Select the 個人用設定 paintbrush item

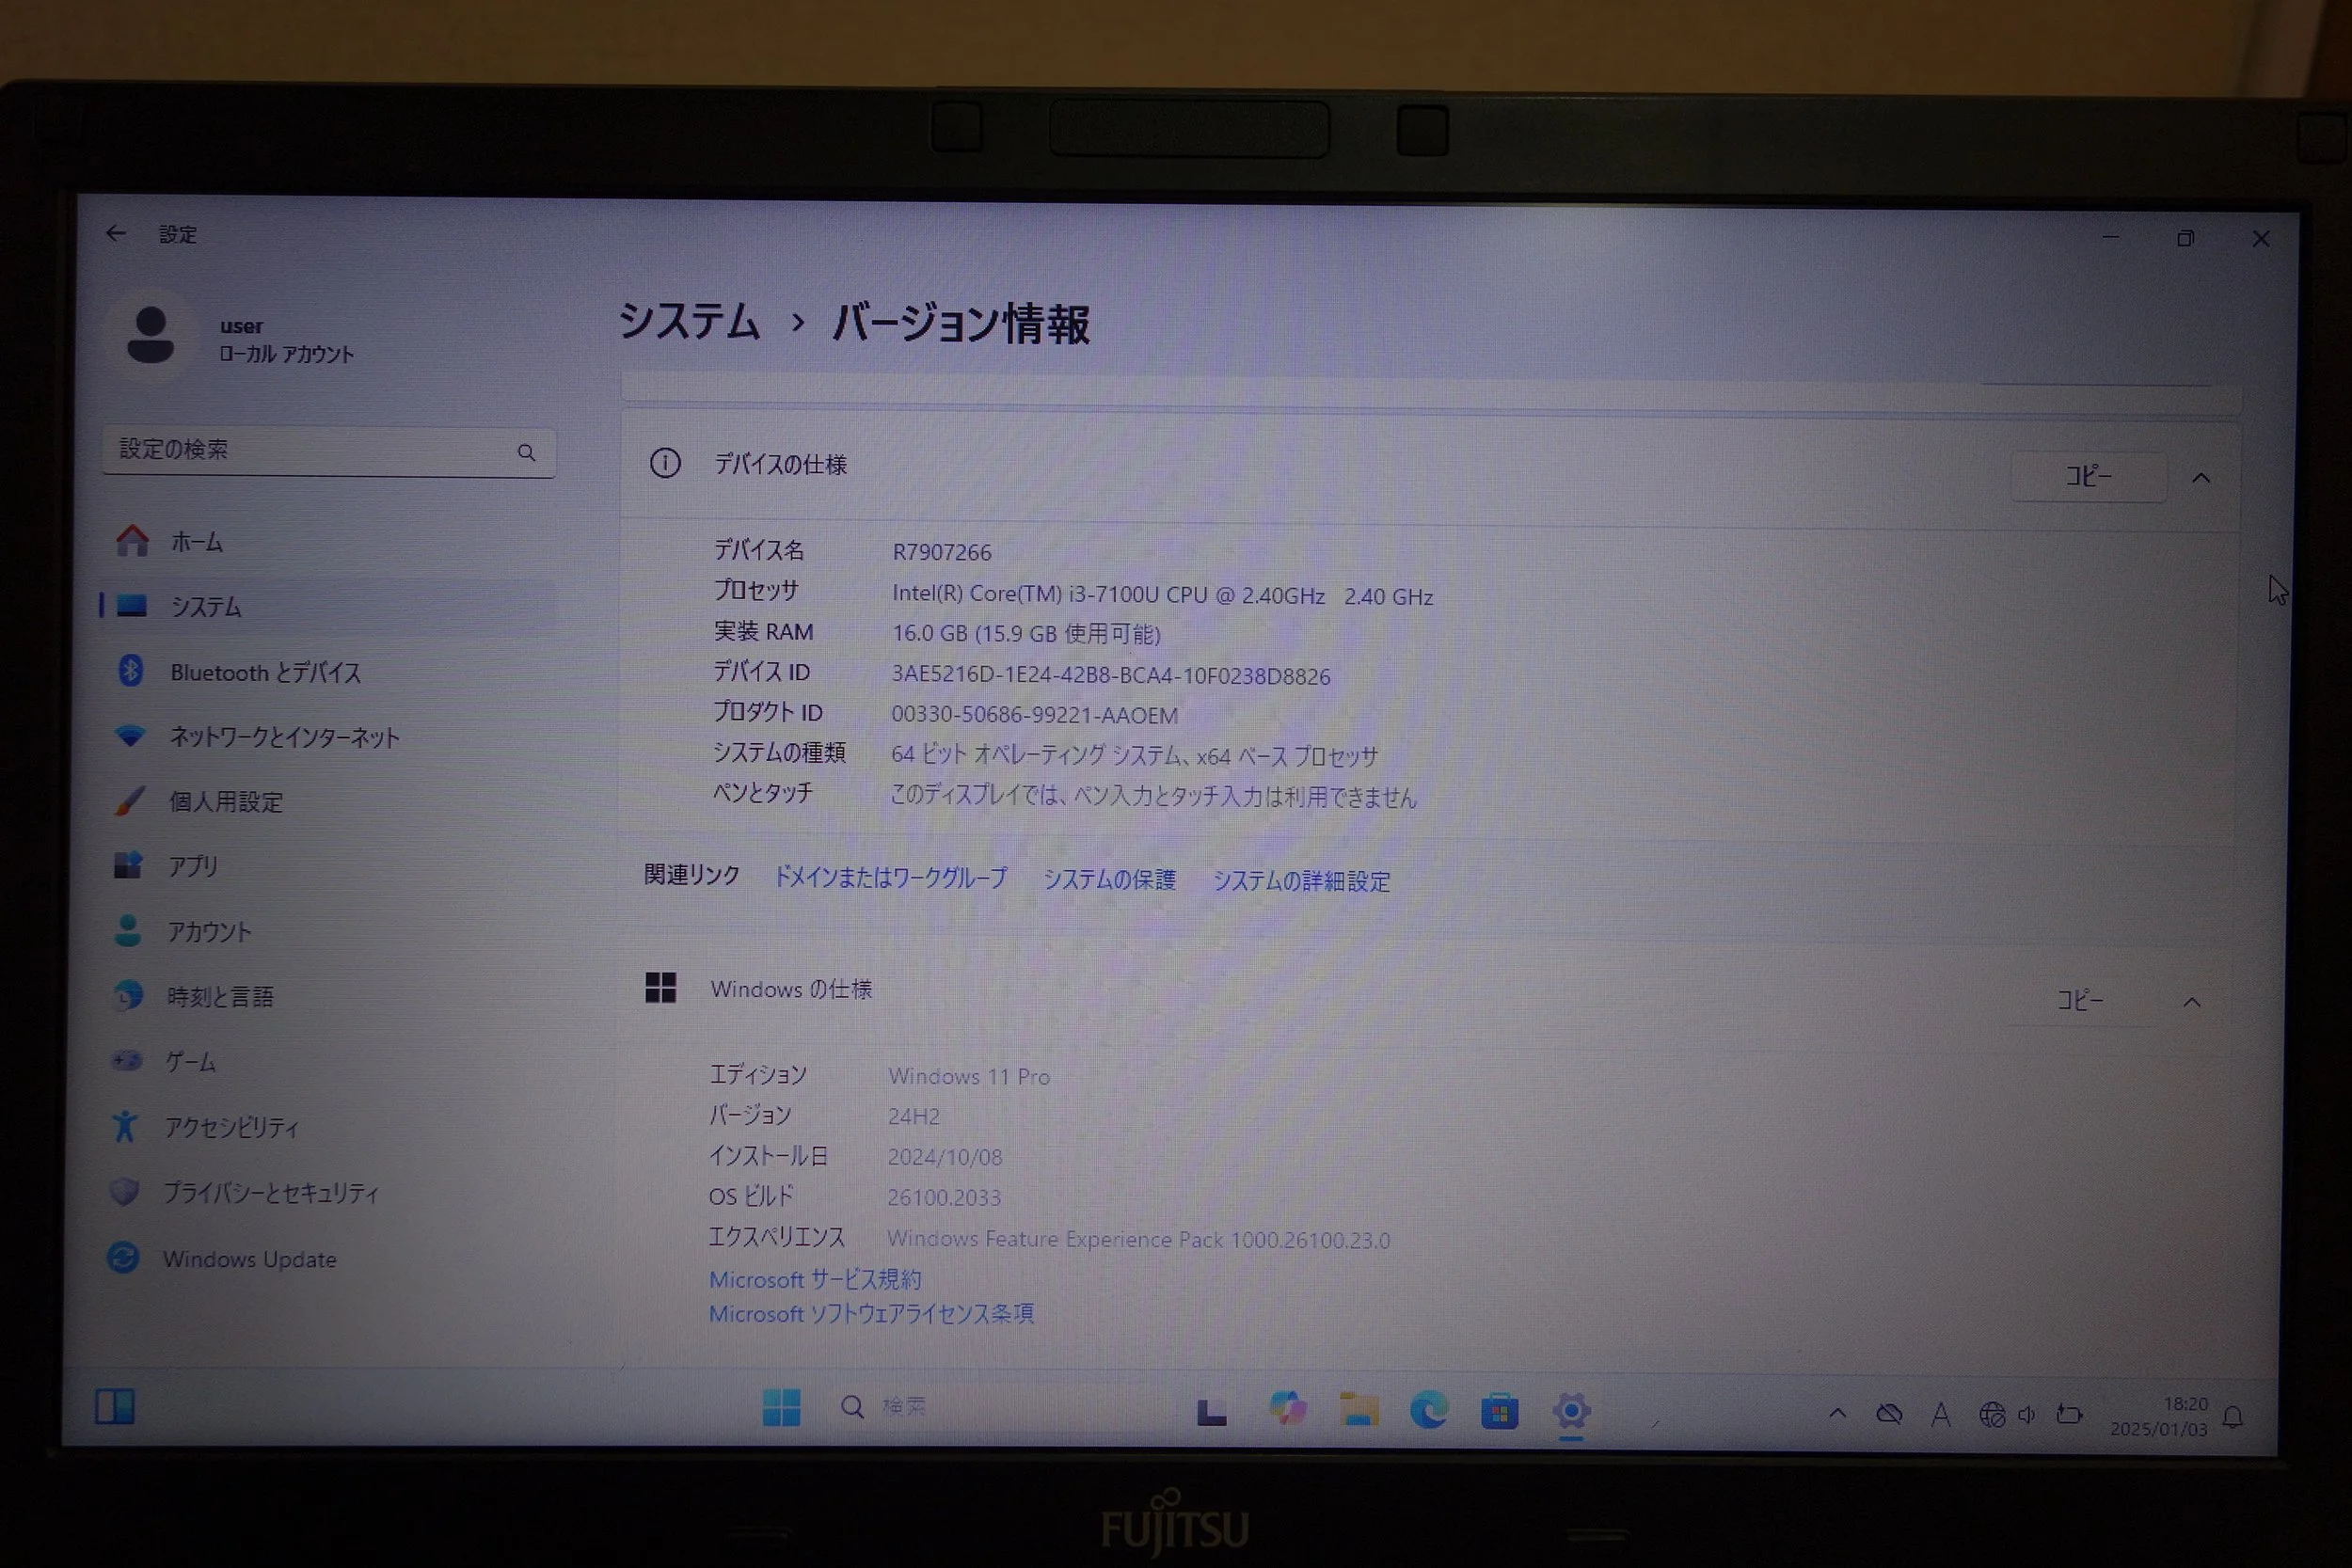point(226,802)
